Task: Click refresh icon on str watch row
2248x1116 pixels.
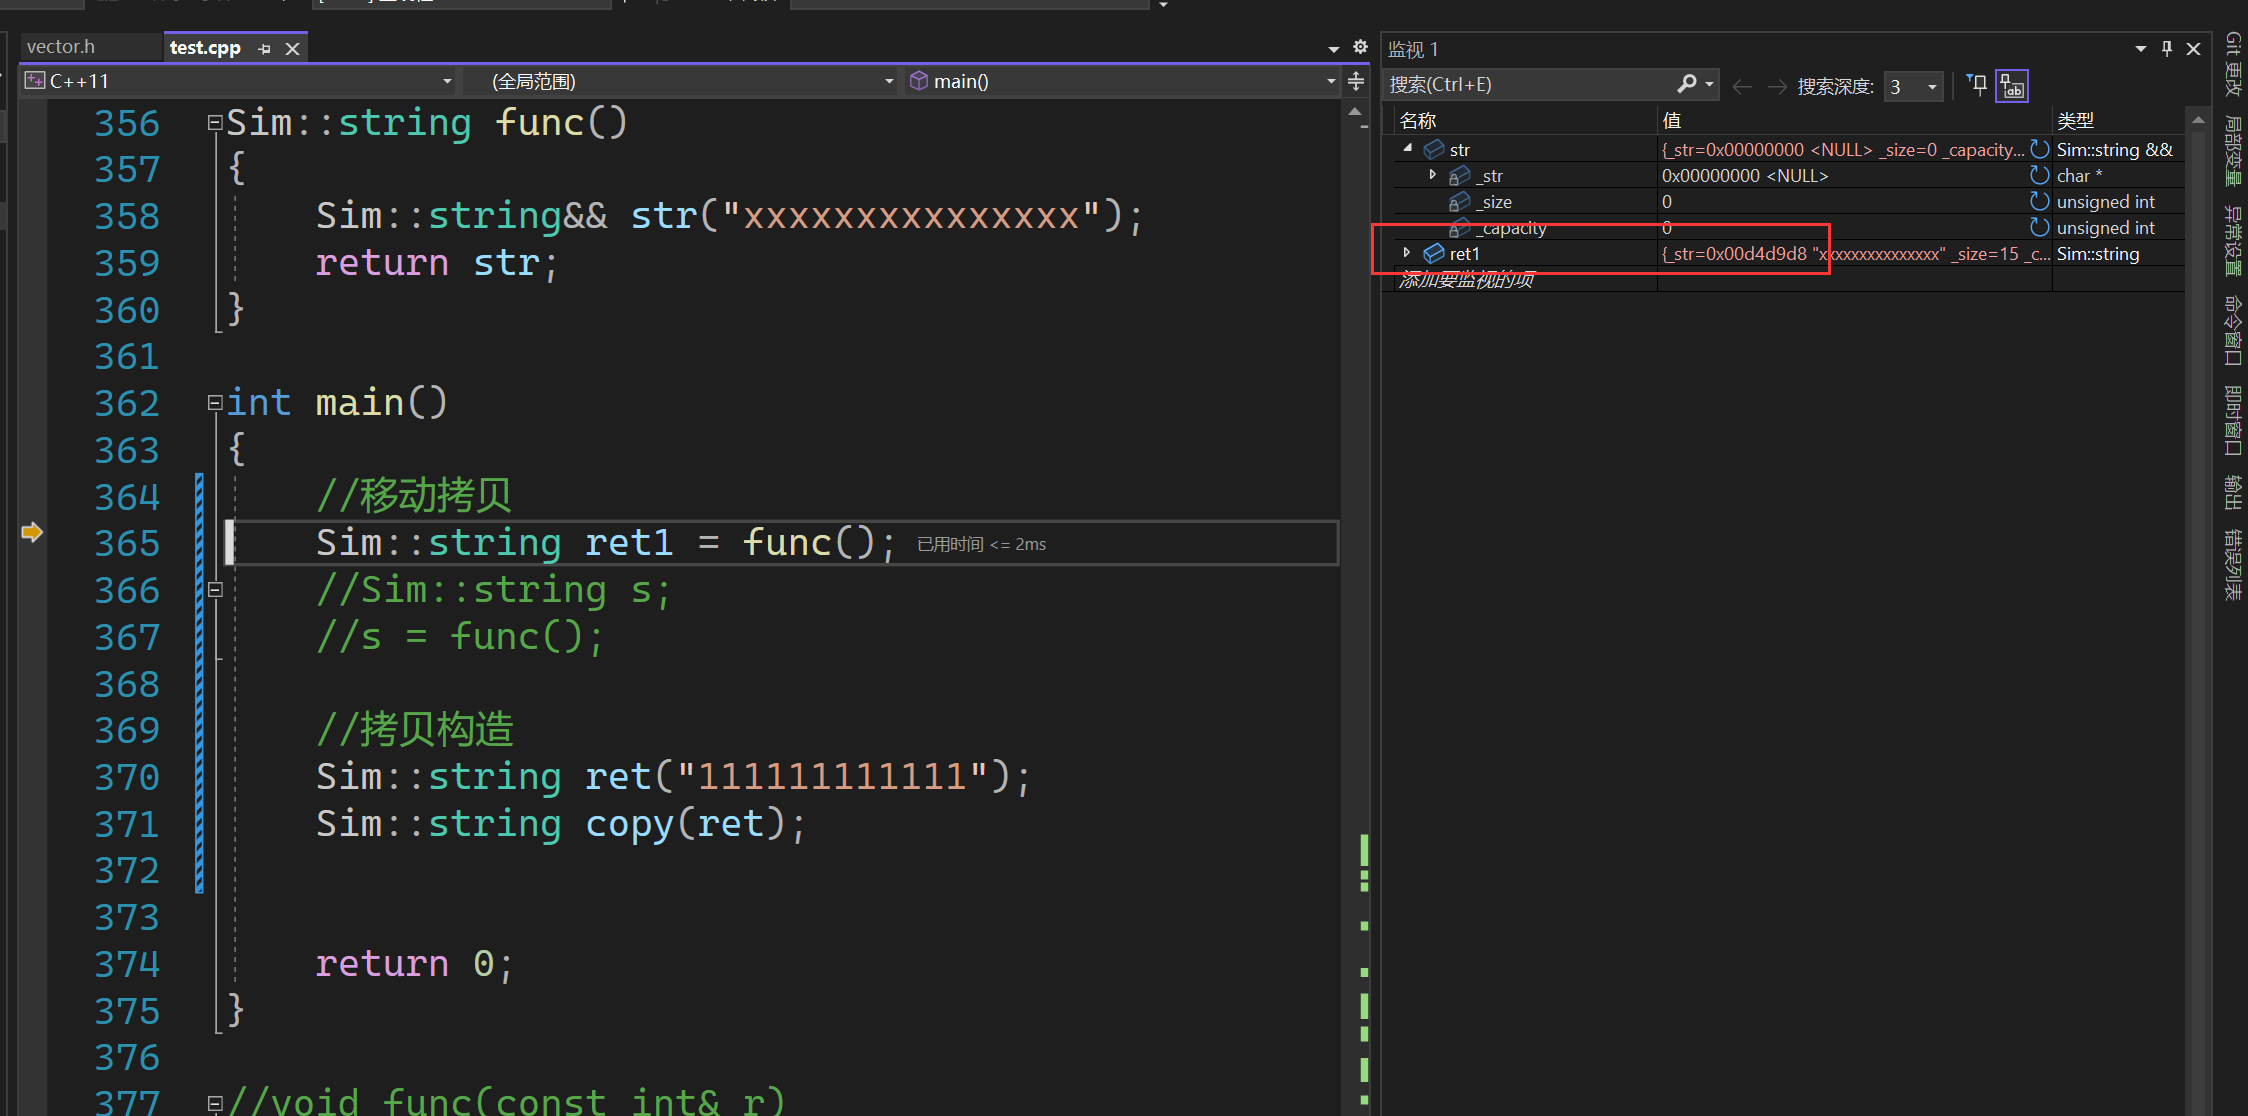Action: [2040, 149]
